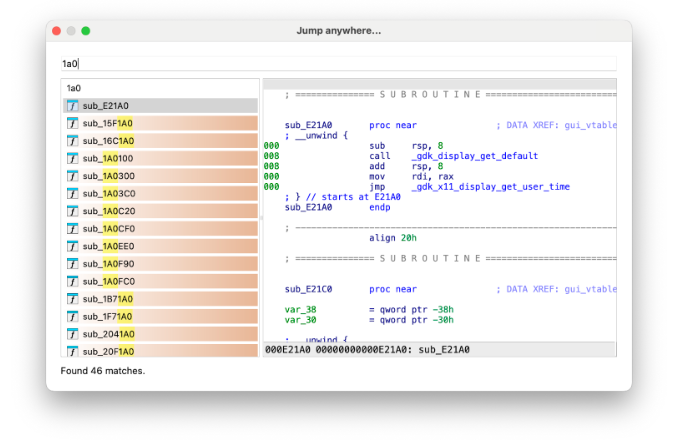
Task: Click the green zoom window button
Action: [86, 31]
